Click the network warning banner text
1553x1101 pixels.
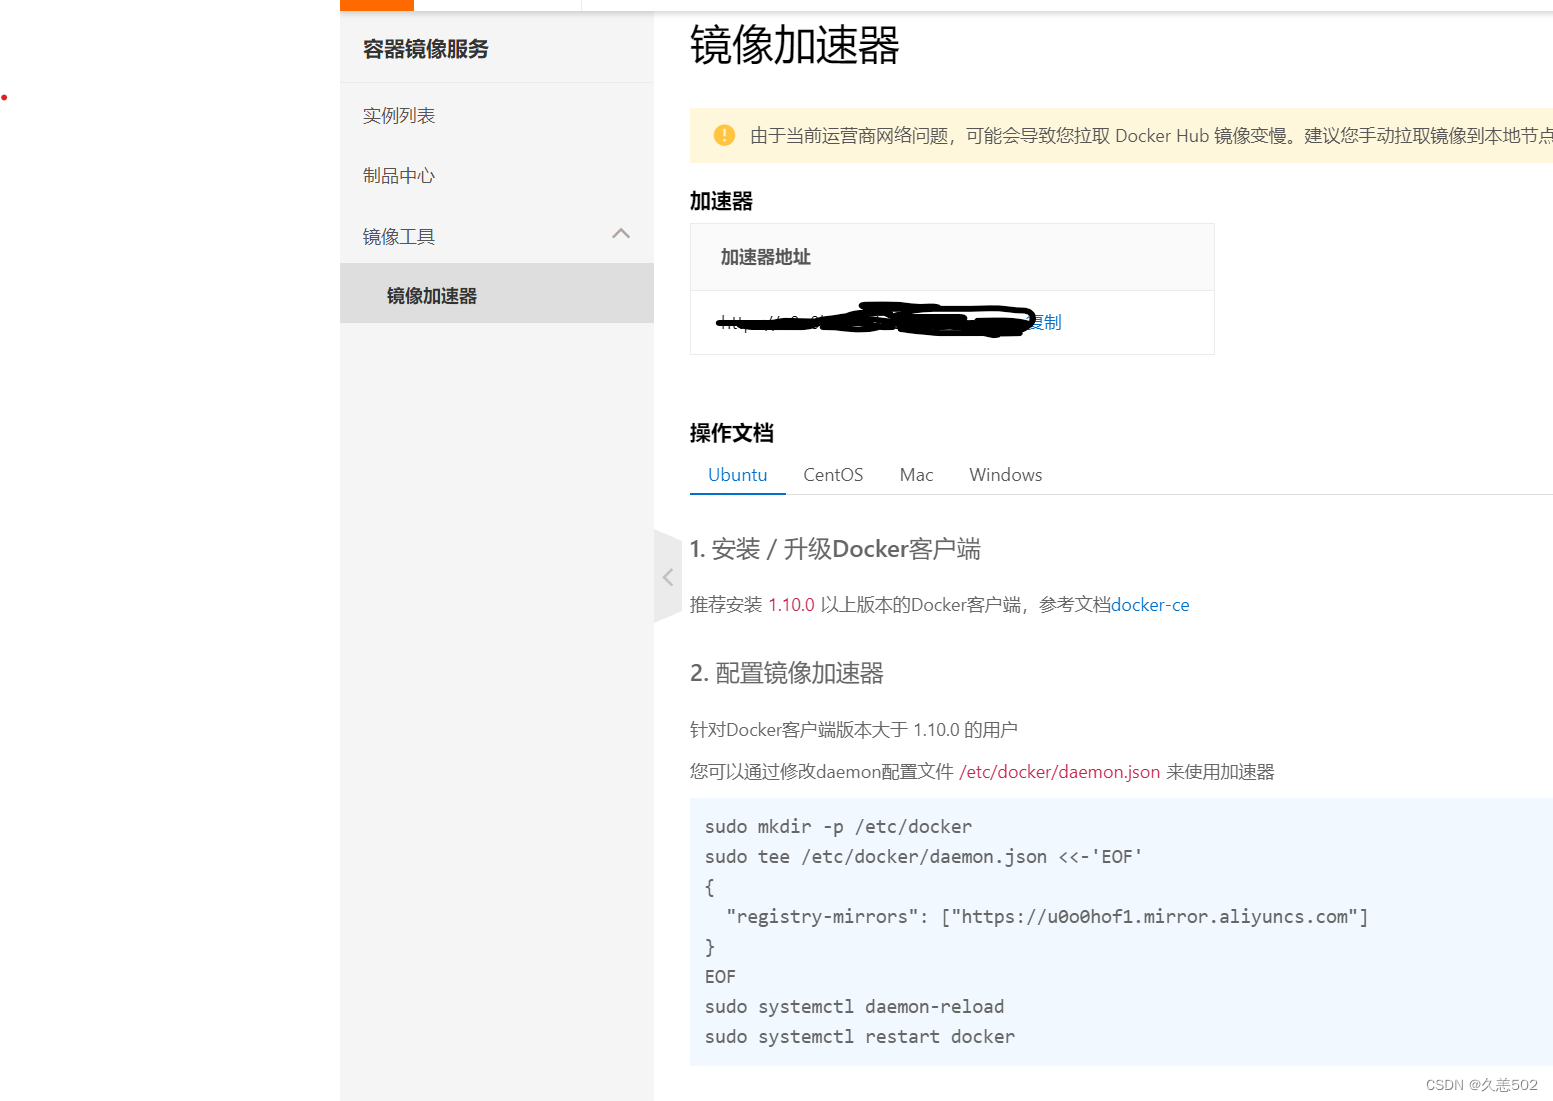tap(1150, 136)
